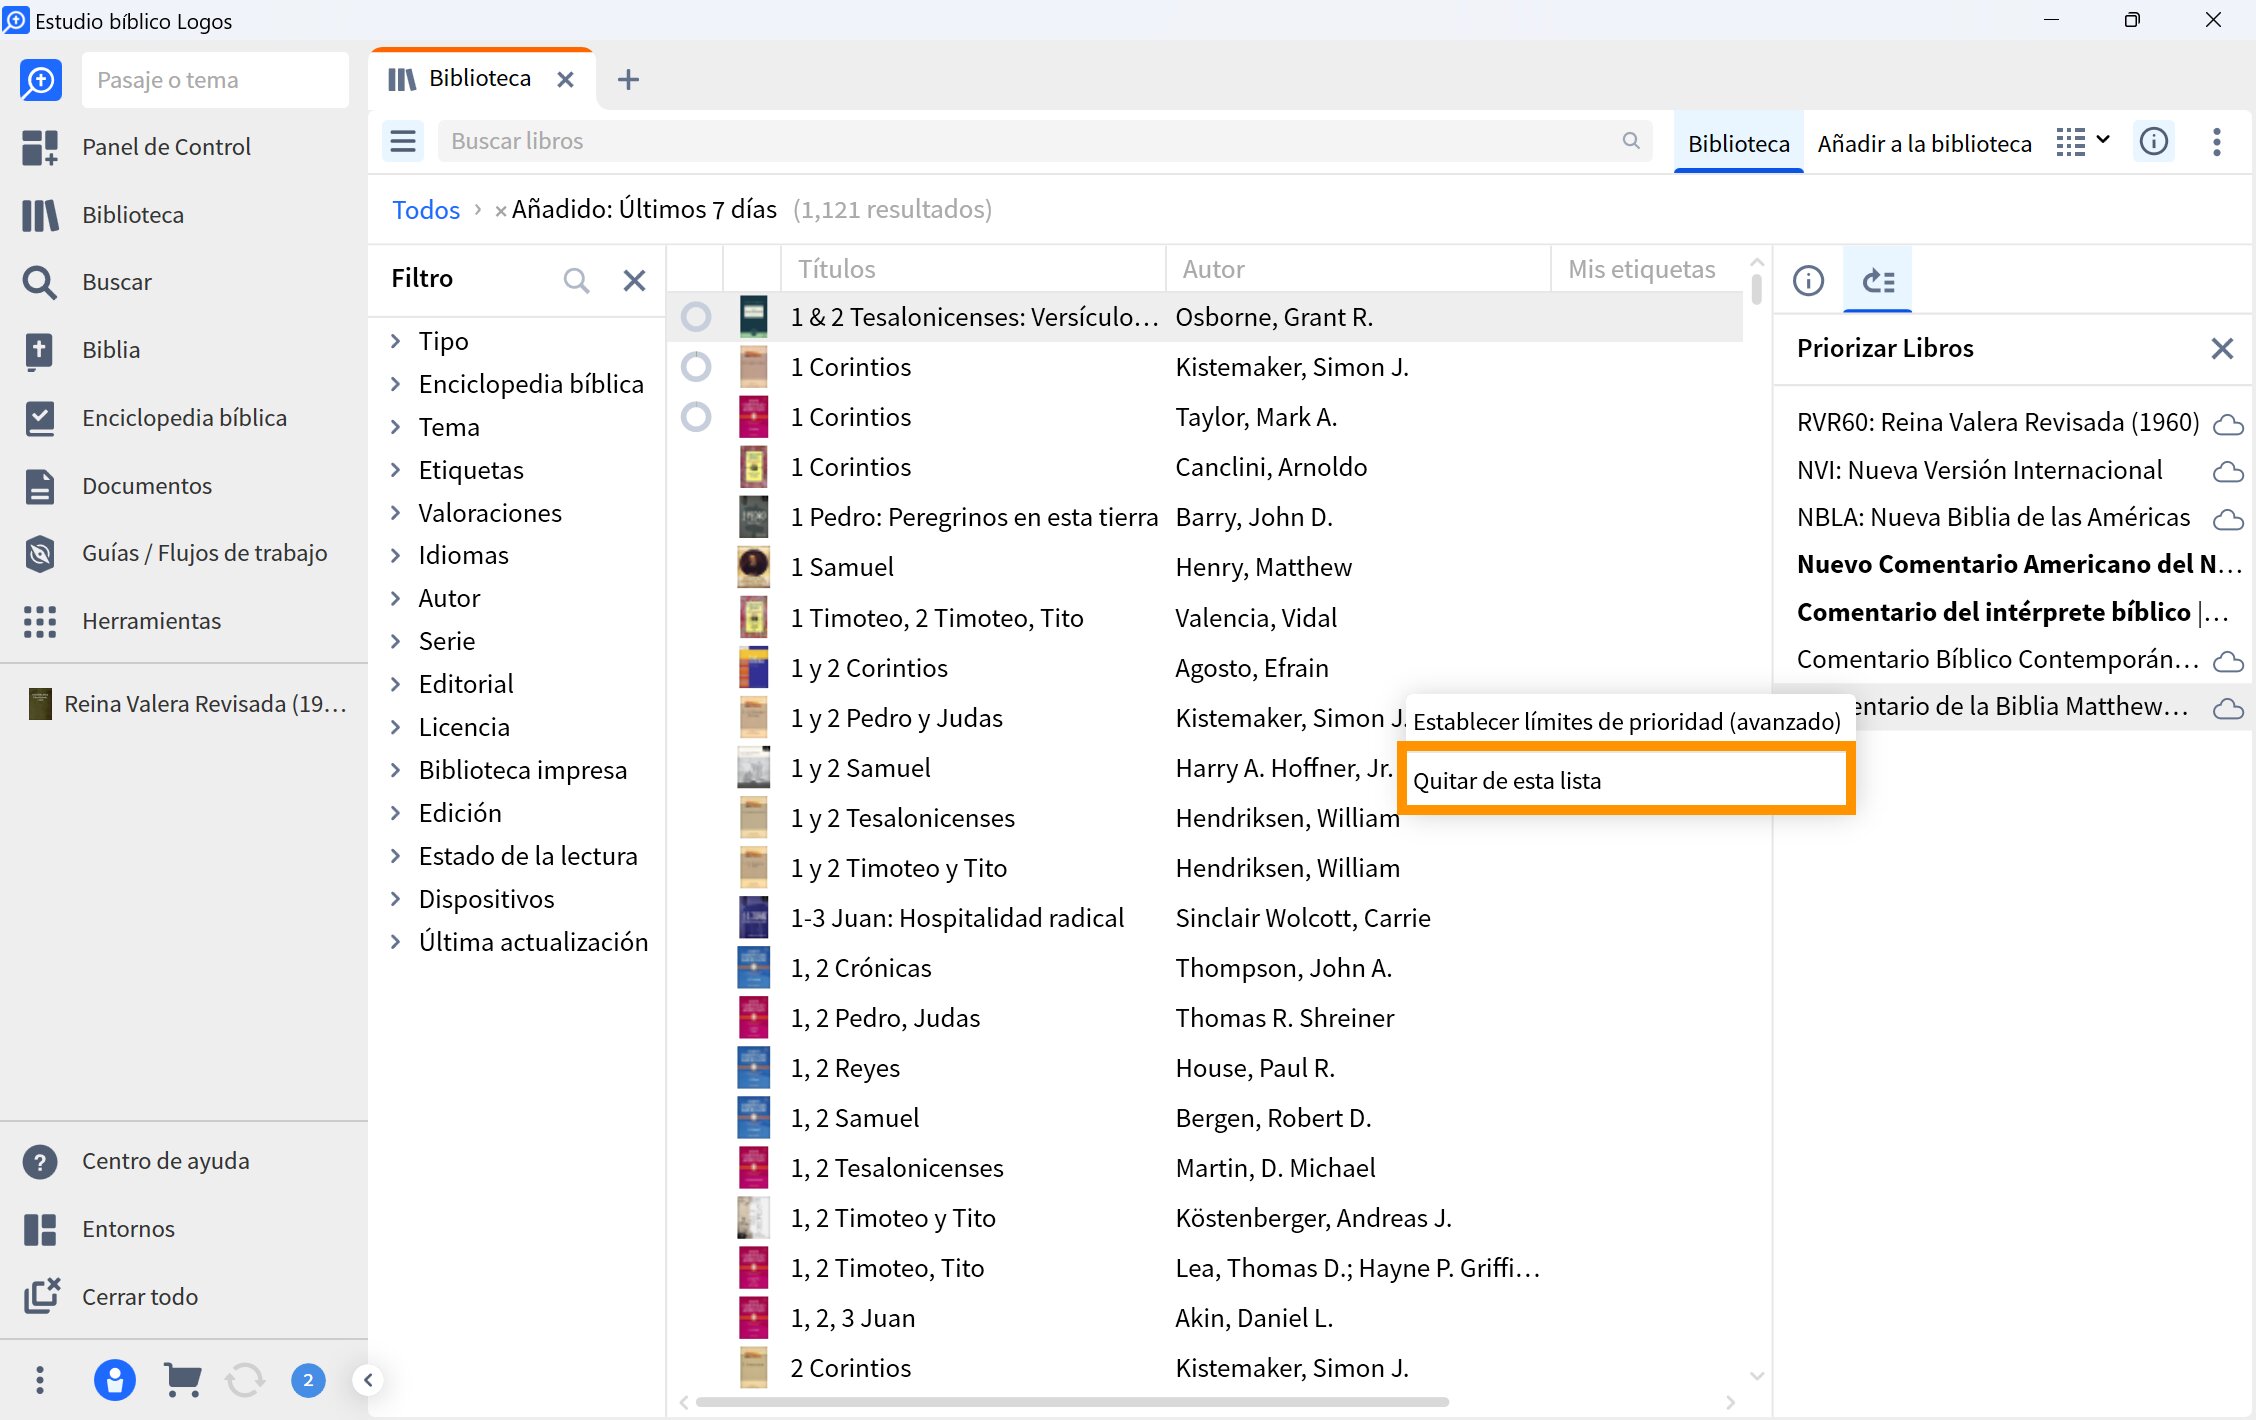
Task: Open the notifications badge showing 2
Action: pos(308,1380)
